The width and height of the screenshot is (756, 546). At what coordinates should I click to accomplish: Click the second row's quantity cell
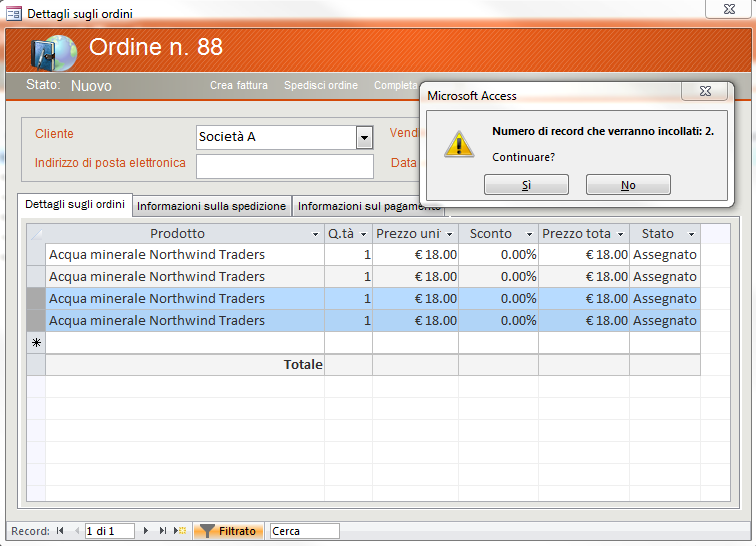coord(349,277)
